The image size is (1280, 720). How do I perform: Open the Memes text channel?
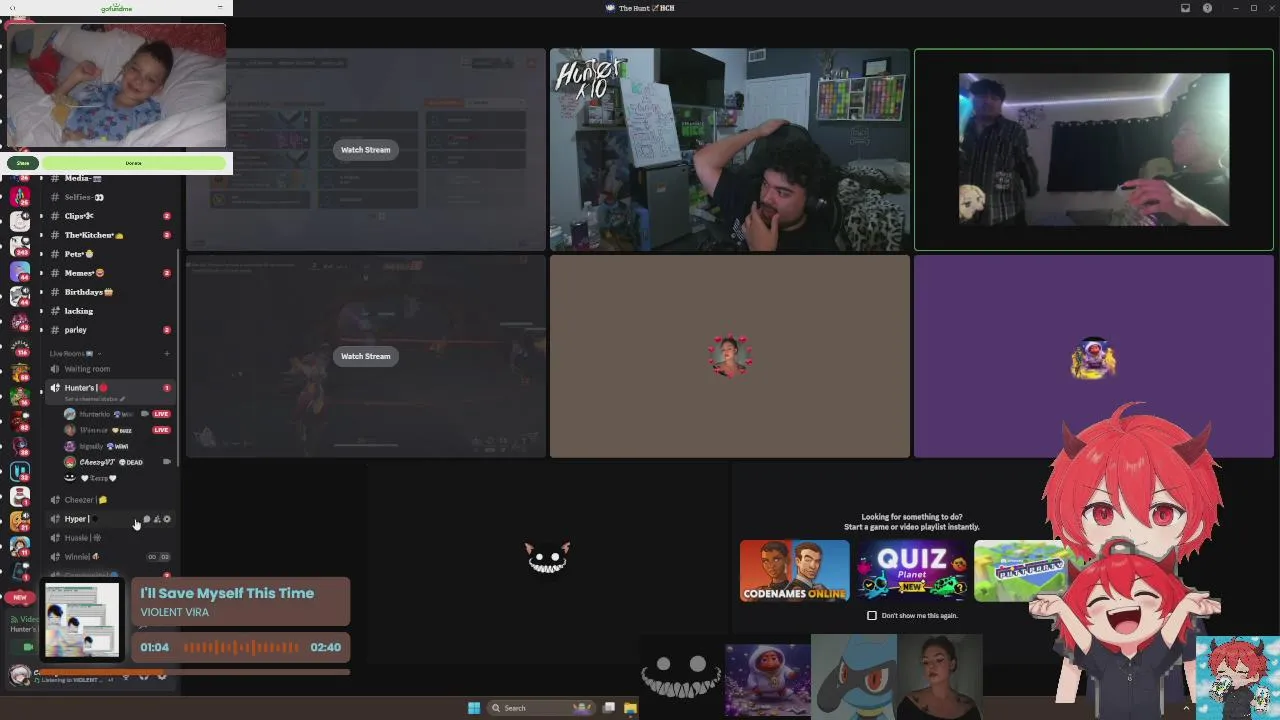[x=108, y=273]
